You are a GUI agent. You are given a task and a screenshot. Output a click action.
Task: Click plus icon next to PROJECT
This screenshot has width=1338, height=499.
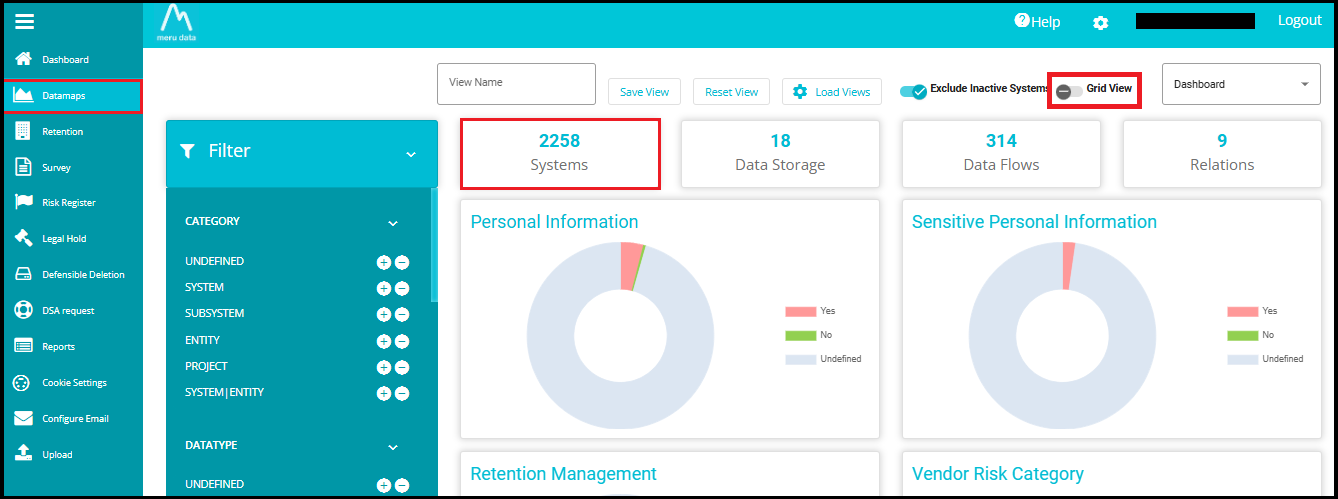383,367
